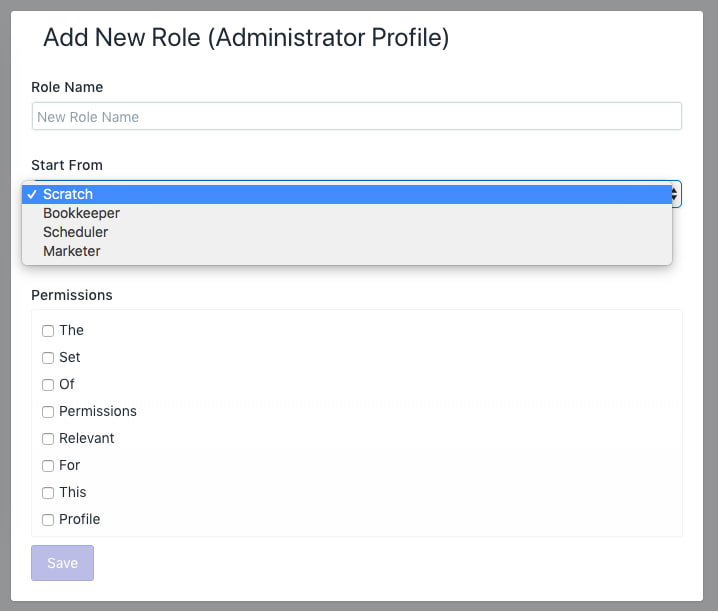Click the 'This' label text
The image size is (718, 611).
pos(73,492)
